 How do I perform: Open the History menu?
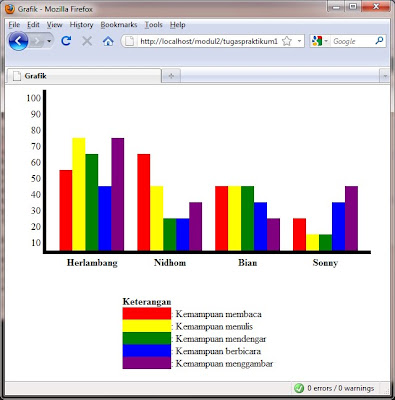pyautogui.click(x=81, y=25)
